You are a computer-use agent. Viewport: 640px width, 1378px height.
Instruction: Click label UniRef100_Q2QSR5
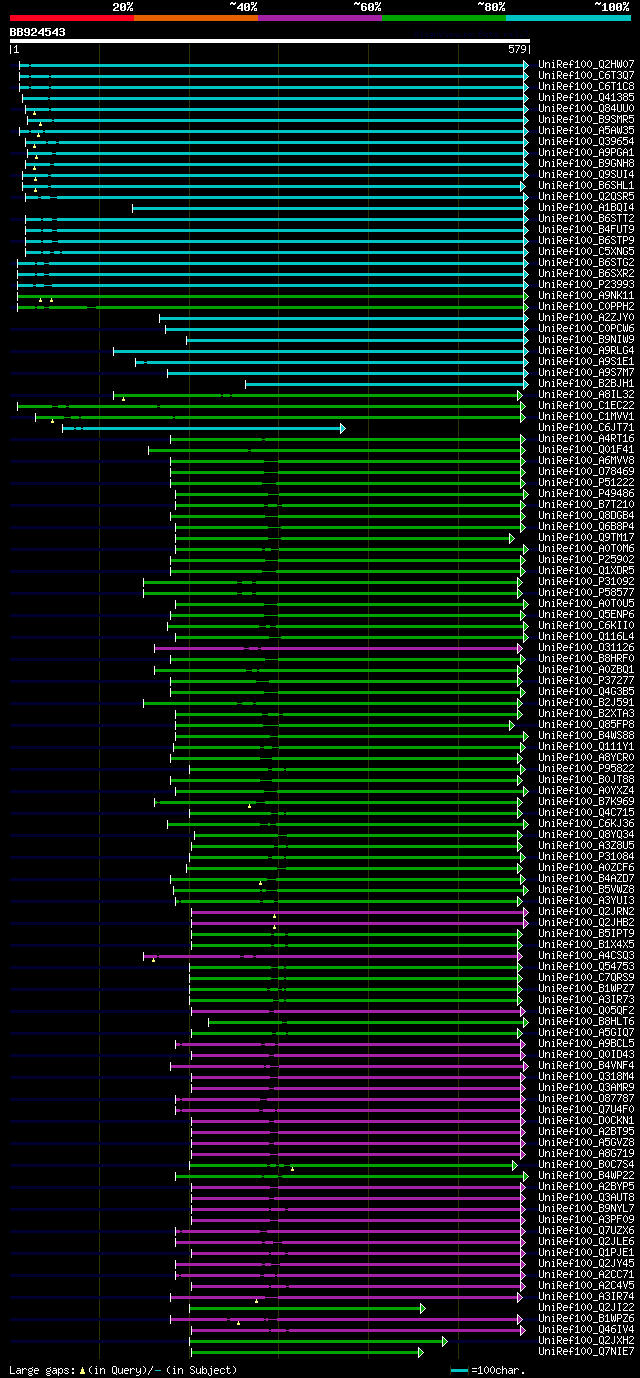coord(586,196)
